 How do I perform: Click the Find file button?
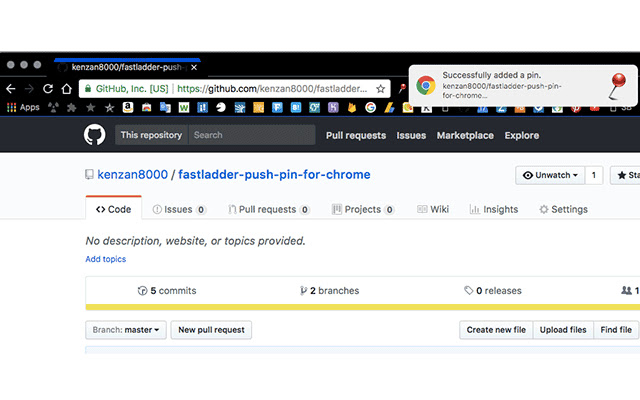(616, 330)
